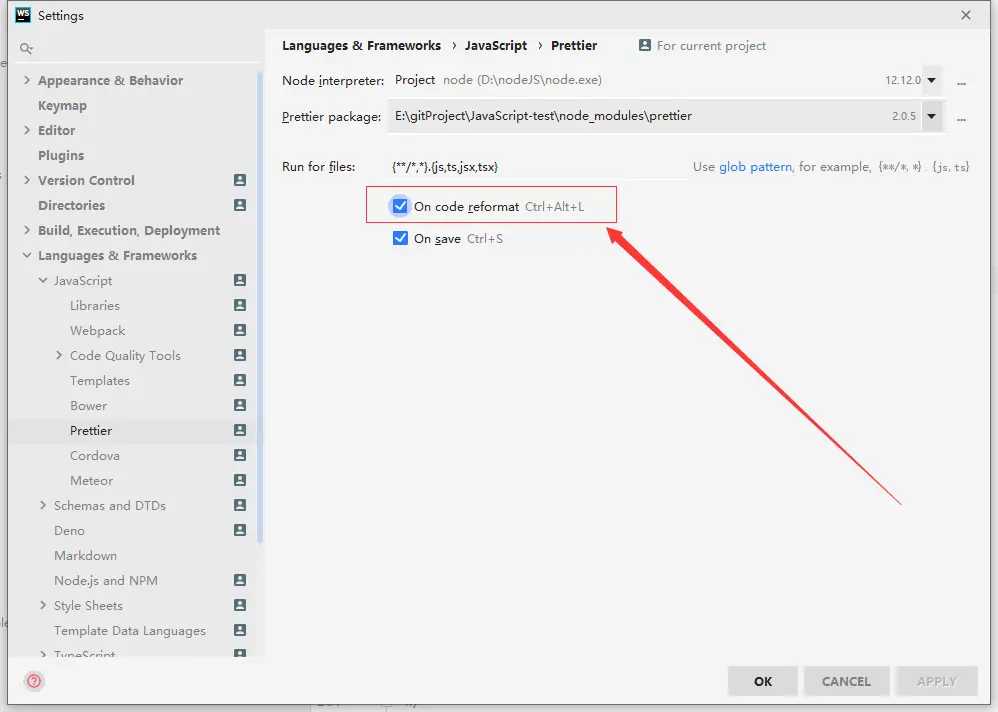Click the OK button
Image resolution: width=998 pixels, height=712 pixels.
click(763, 681)
